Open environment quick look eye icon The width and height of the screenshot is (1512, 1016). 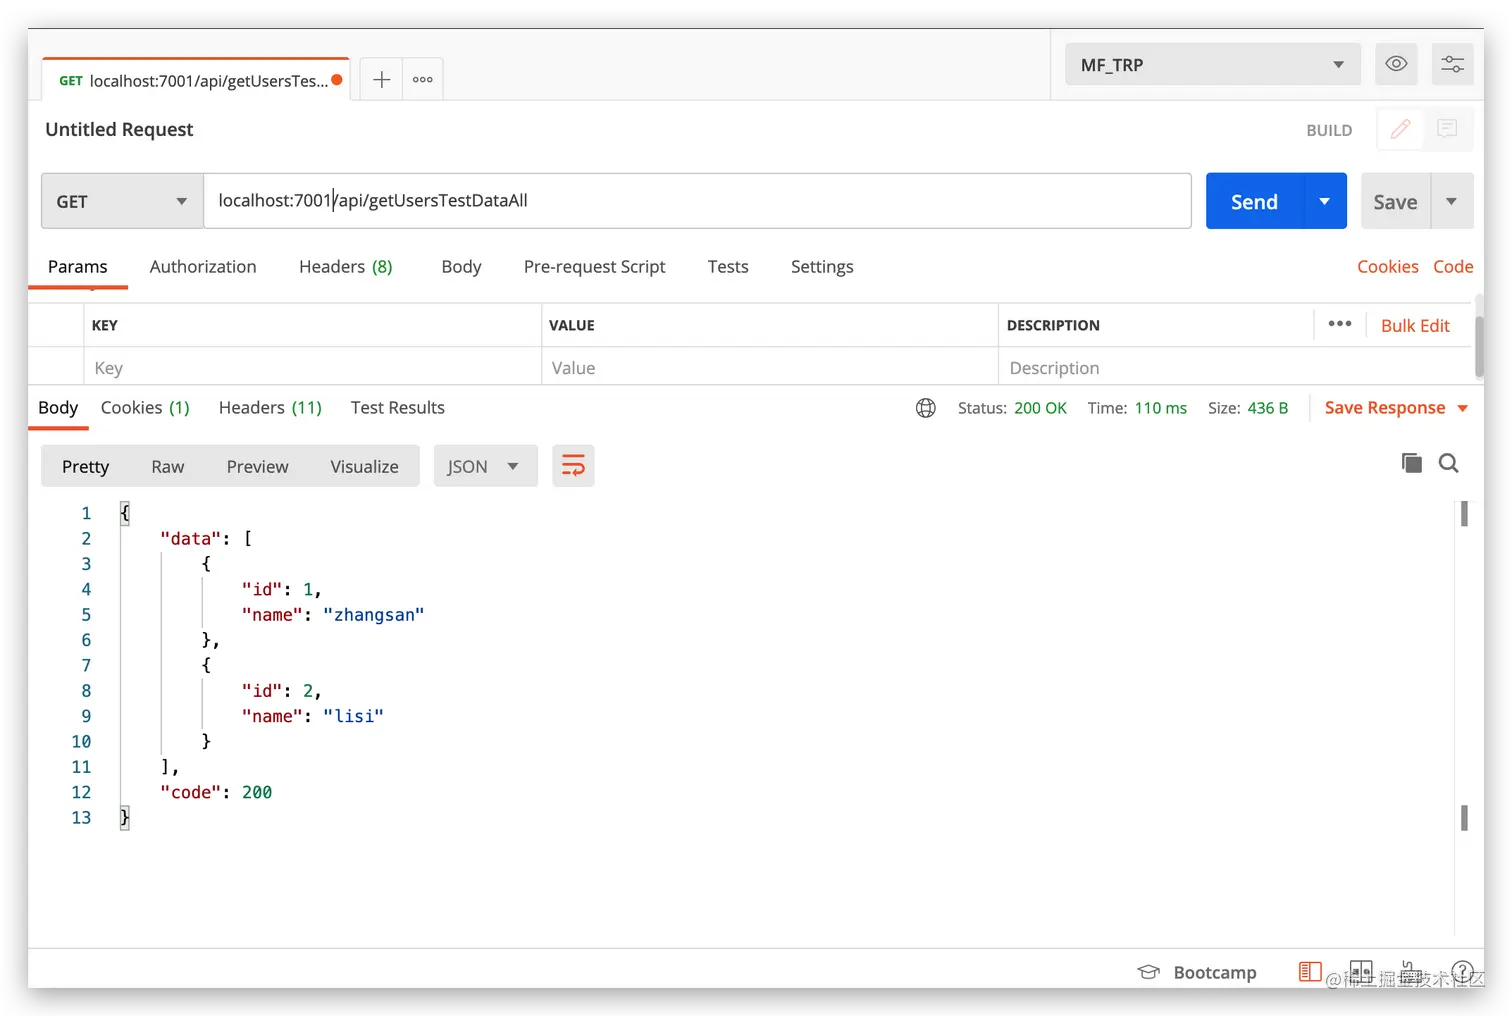point(1396,65)
